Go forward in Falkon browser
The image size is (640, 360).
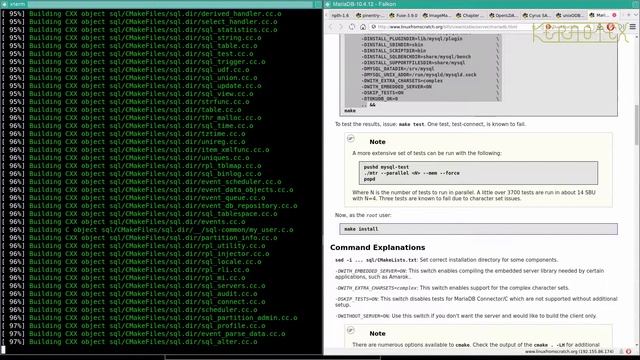pos(341,27)
